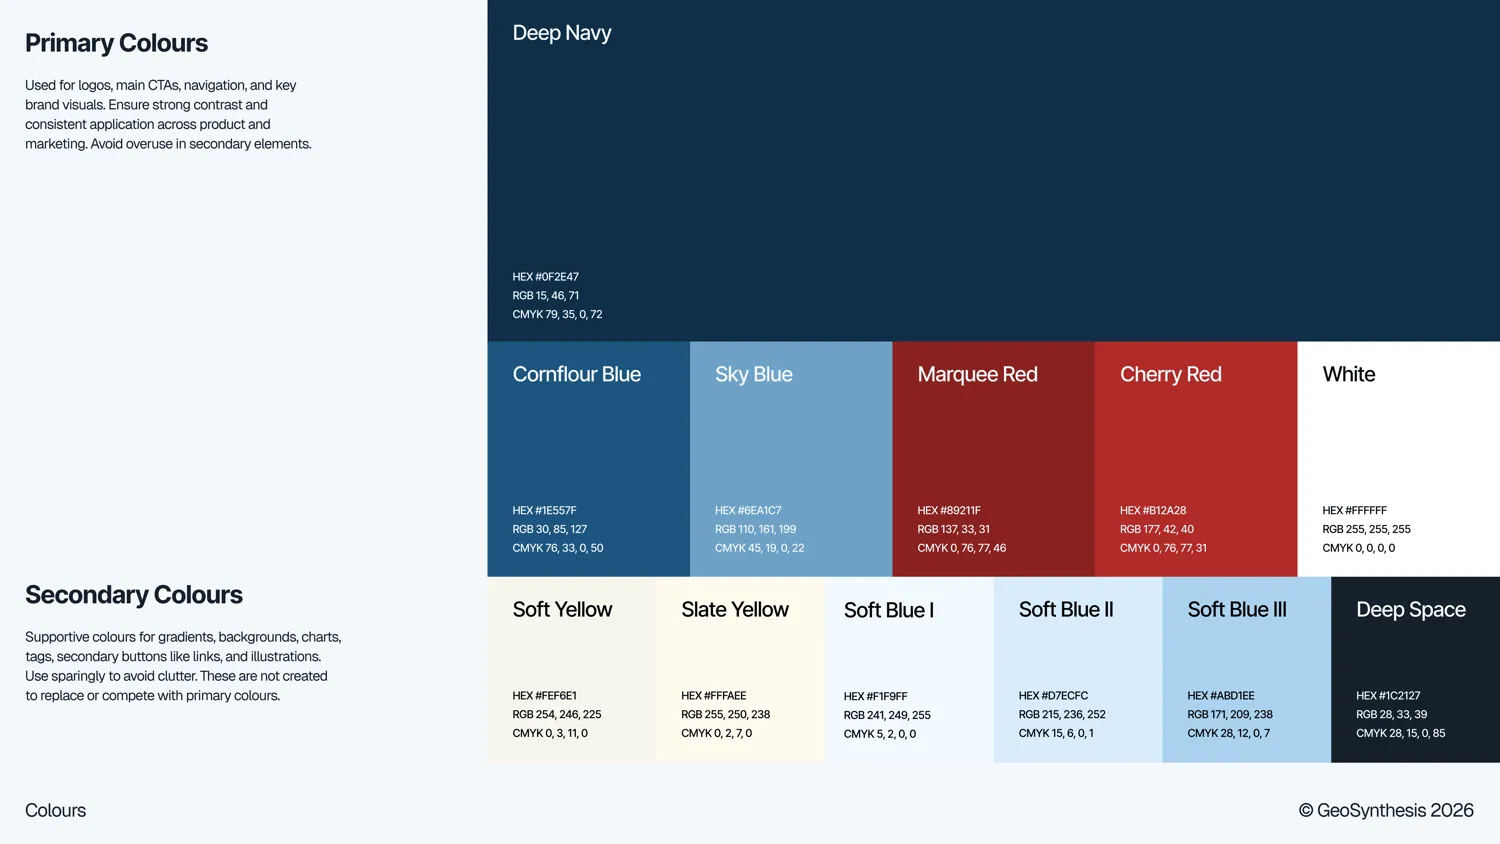Select the text HEX #0F2E47
1500x844 pixels.
(x=546, y=277)
